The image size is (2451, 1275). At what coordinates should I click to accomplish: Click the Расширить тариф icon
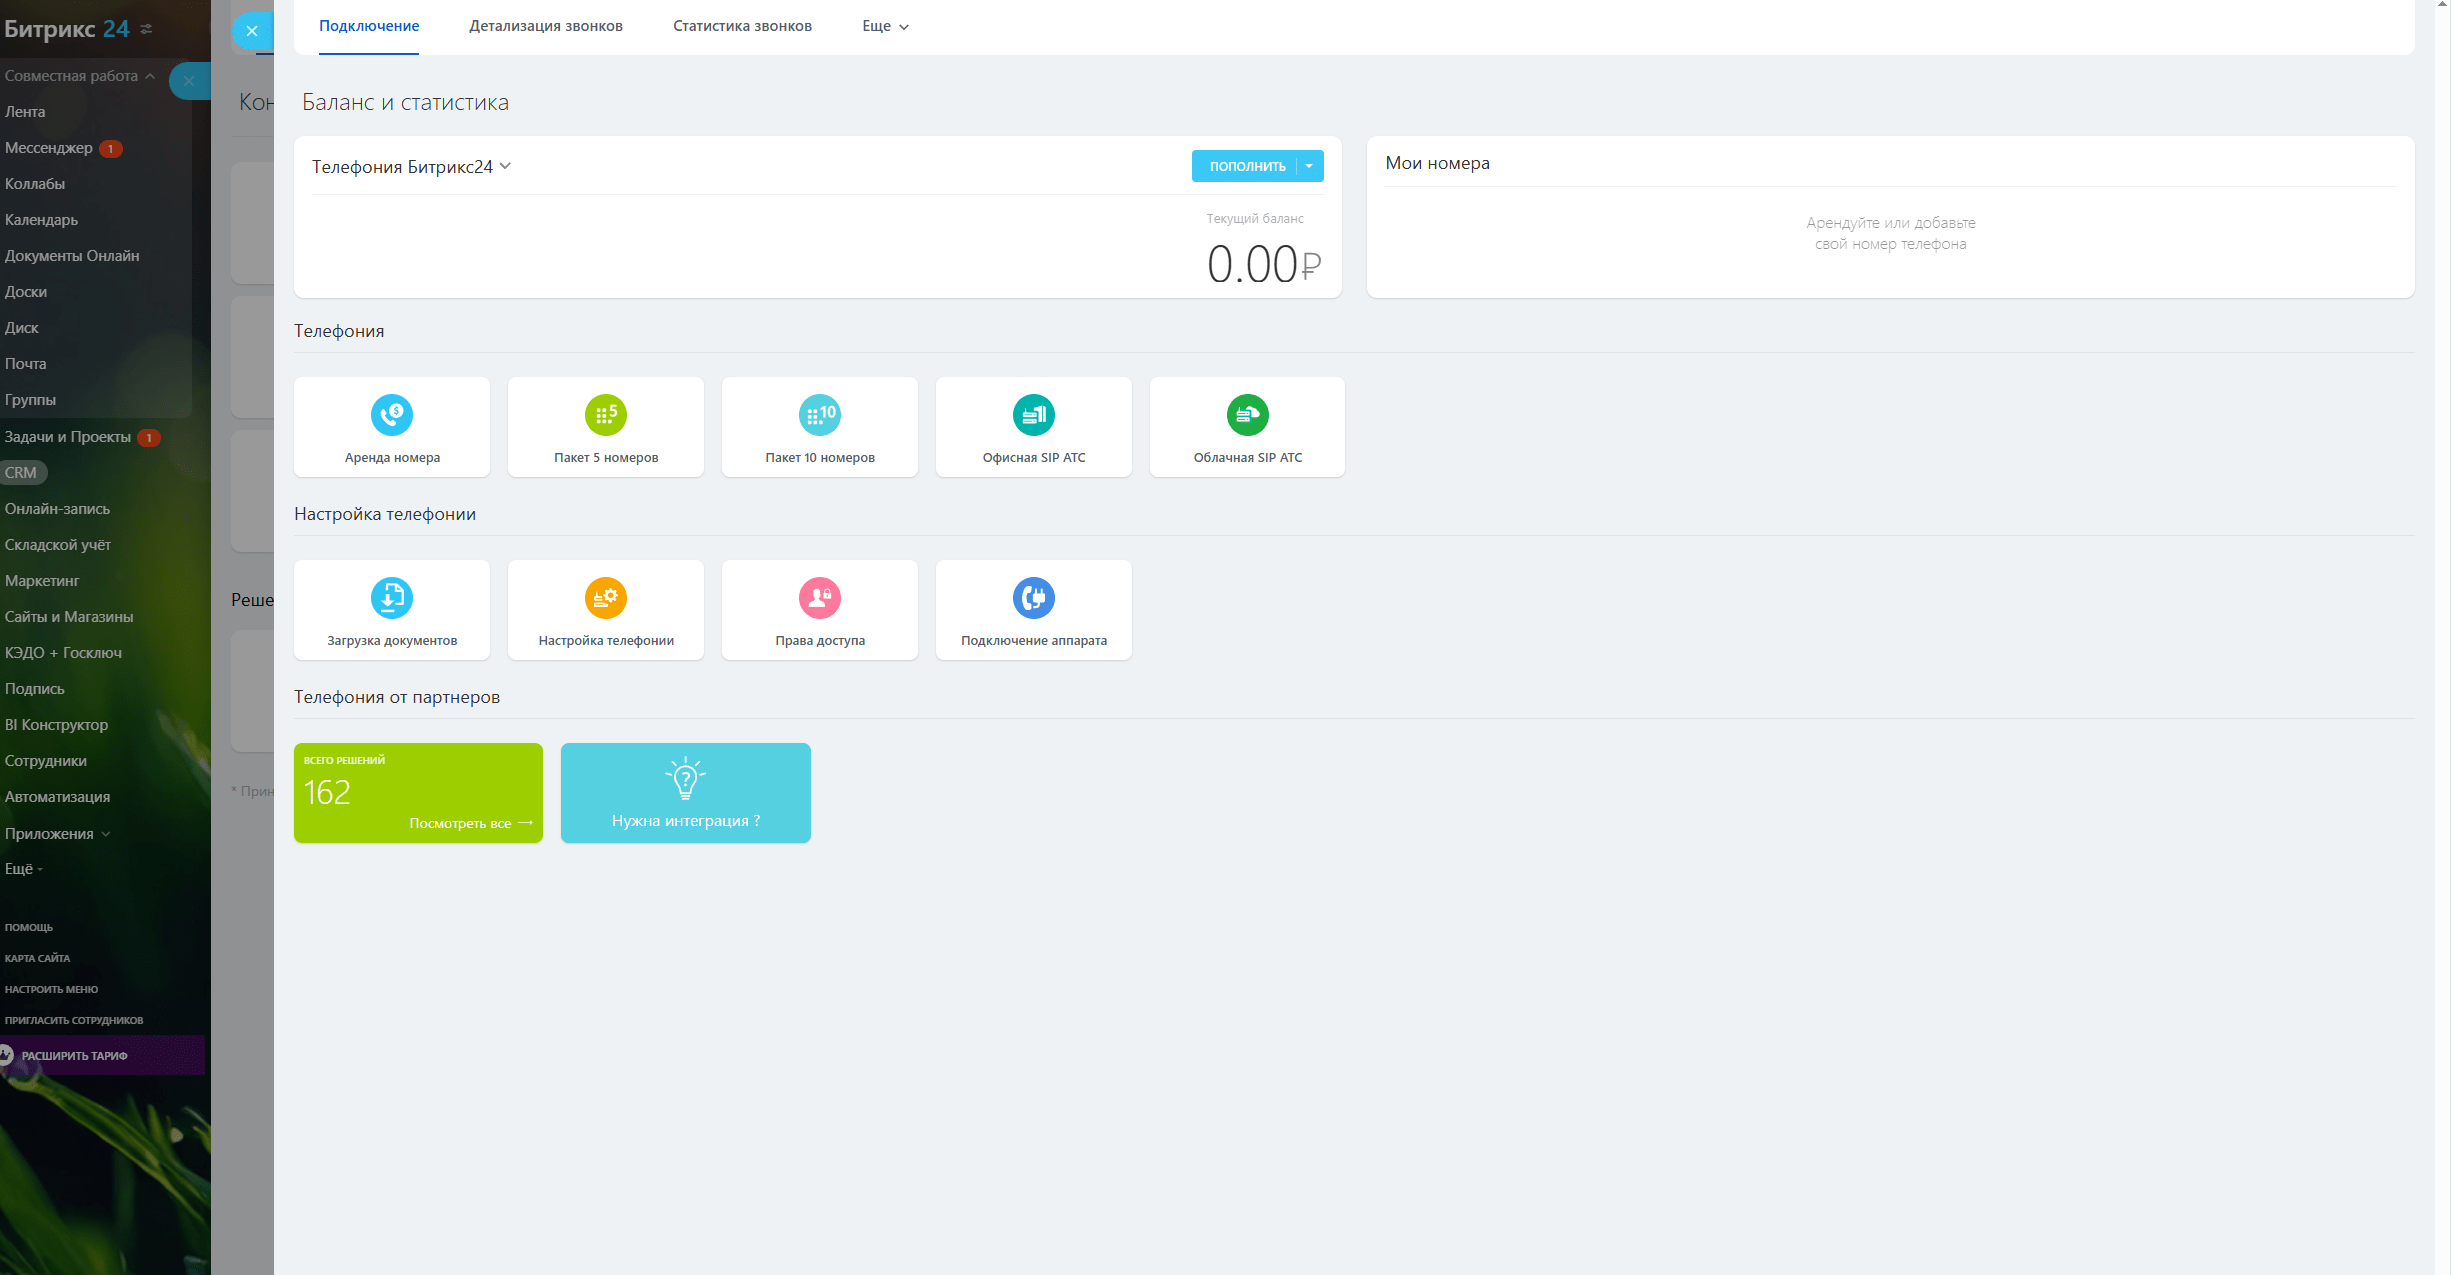pyautogui.click(x=6, y=1055)
